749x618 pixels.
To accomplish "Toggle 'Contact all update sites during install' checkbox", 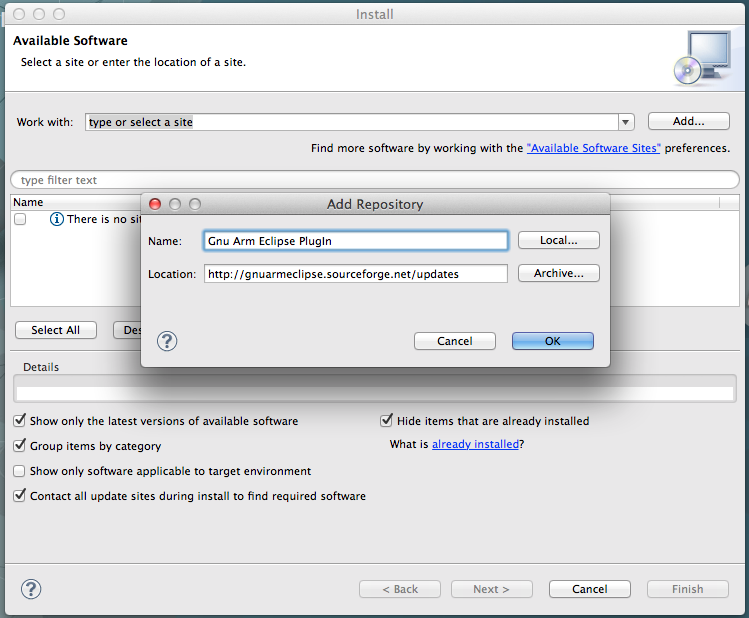I will [19, 495].
